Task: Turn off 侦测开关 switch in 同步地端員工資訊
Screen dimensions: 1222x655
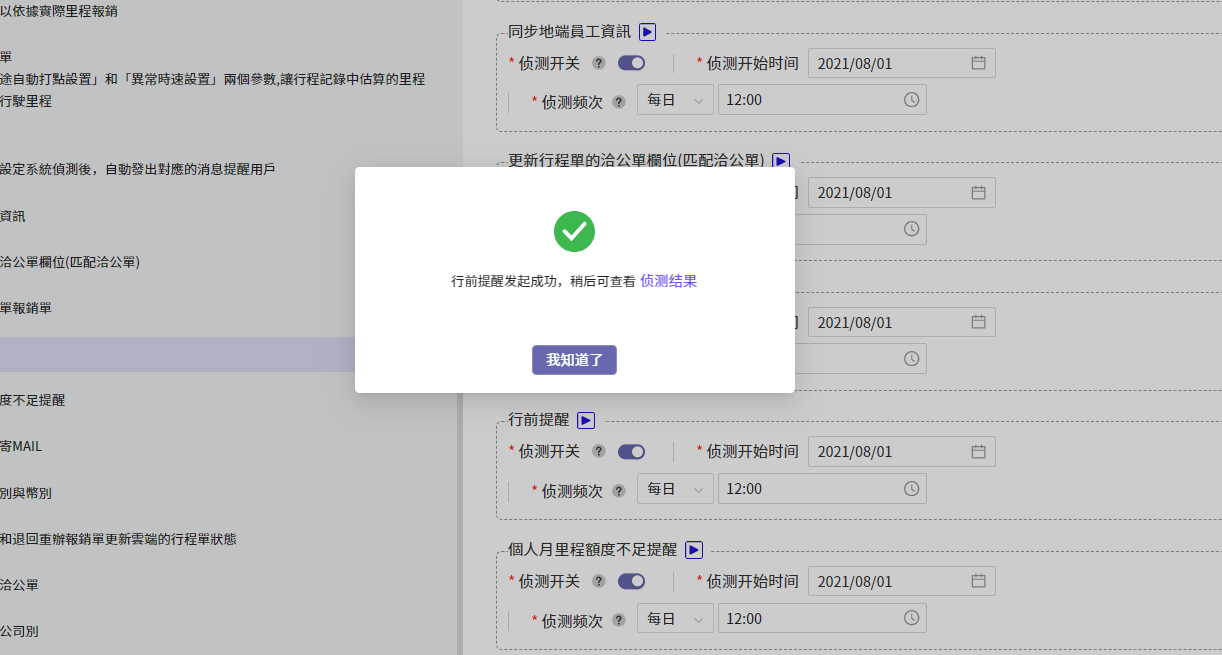Action: [x=631, y=63]
